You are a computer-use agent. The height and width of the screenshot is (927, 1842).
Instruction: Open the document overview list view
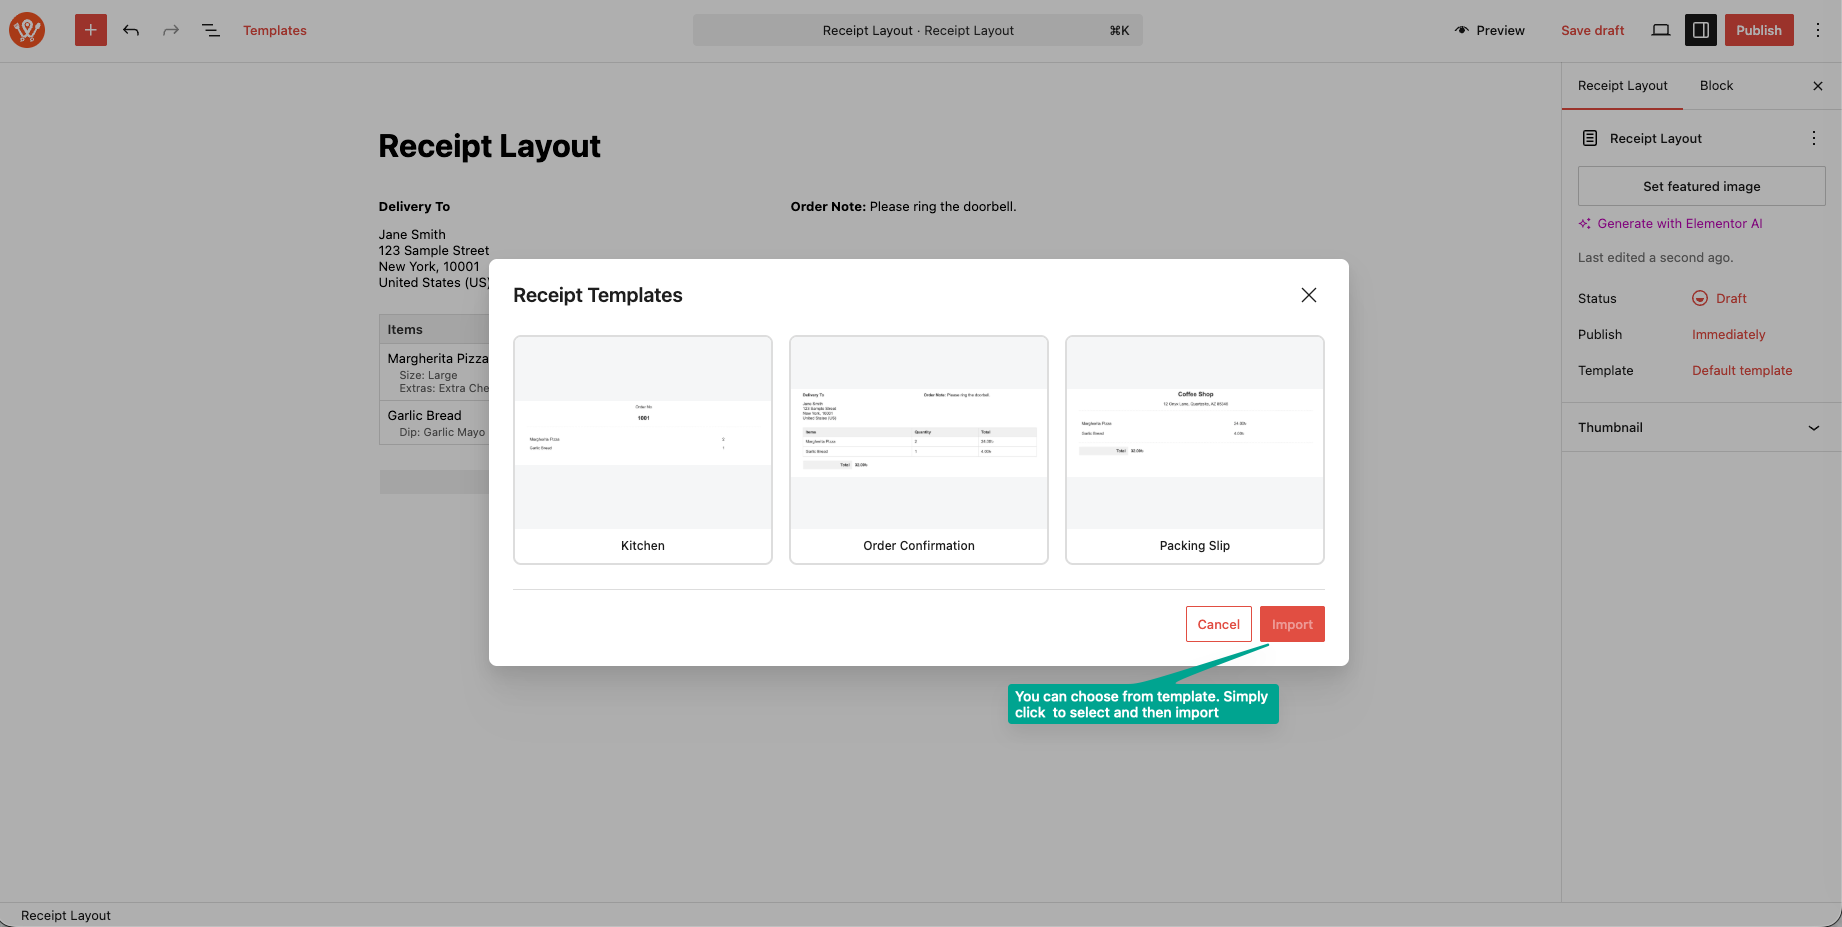211,30
